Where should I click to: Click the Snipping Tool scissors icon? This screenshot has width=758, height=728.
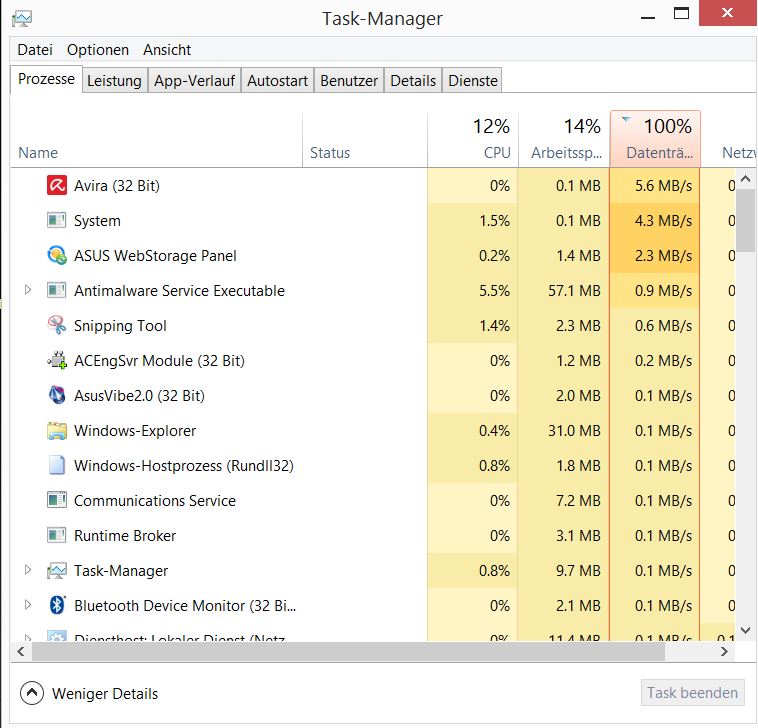tap(57, 325)
